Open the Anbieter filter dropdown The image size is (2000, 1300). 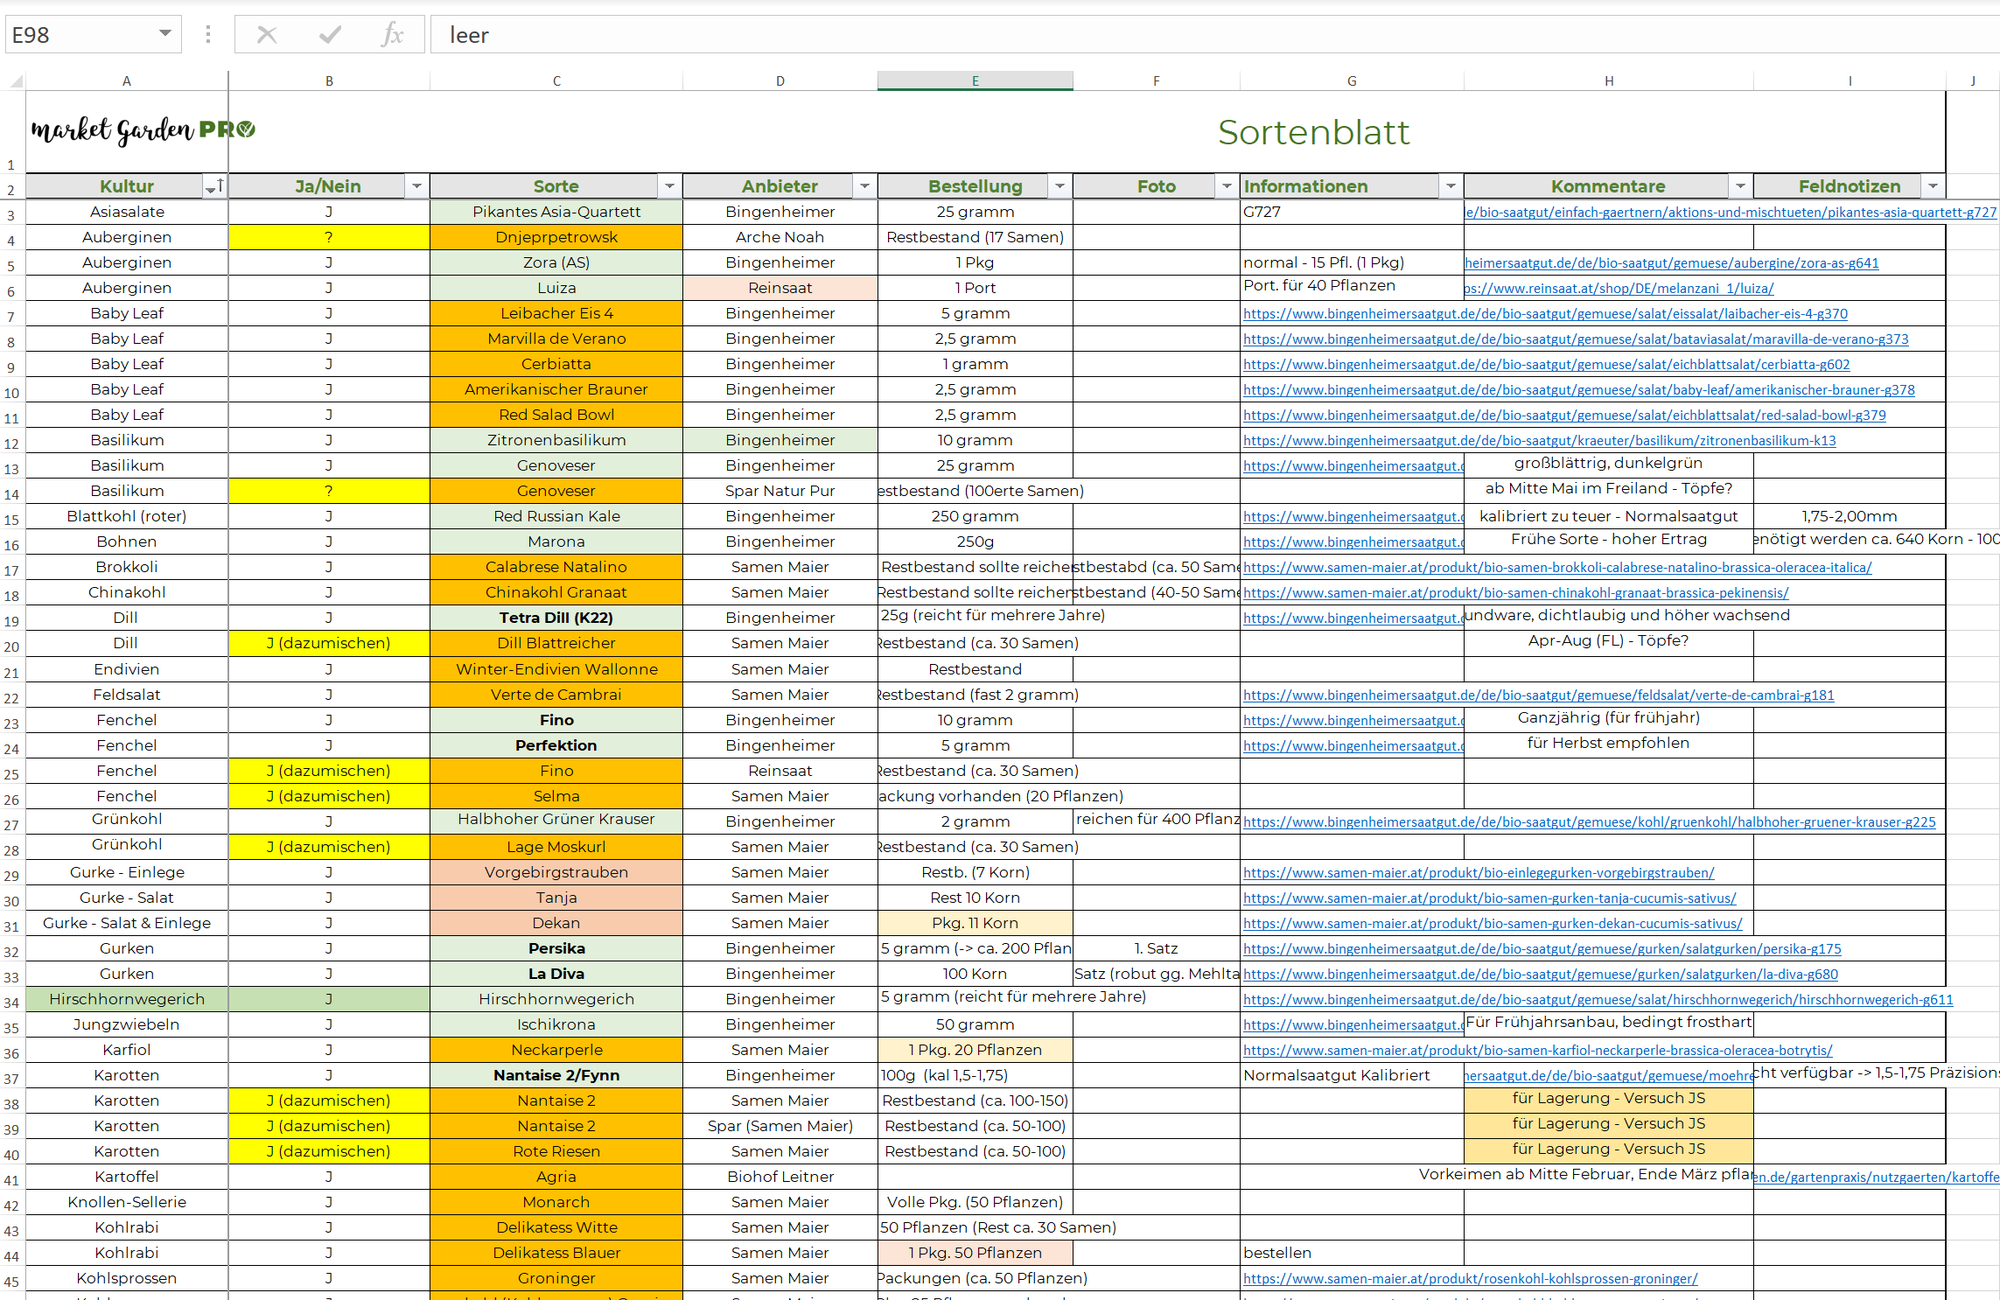point(864,186)
